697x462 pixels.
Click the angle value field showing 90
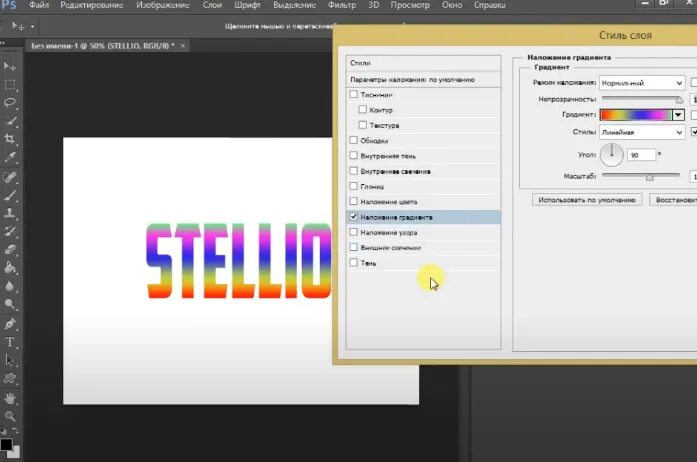(641, 155)
